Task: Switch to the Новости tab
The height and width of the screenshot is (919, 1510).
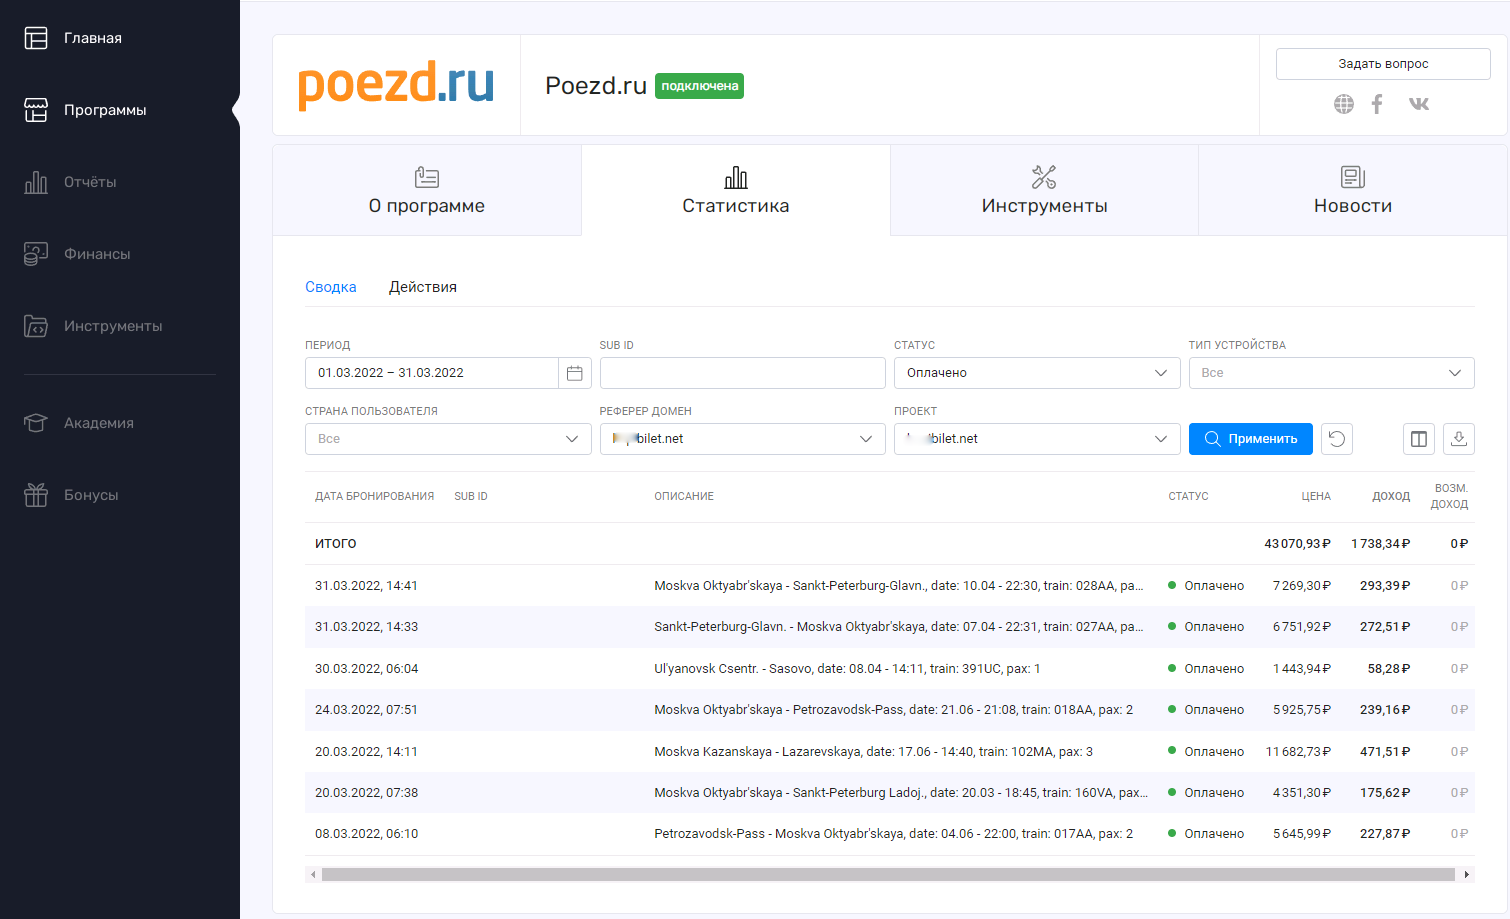Action: 1353,190
